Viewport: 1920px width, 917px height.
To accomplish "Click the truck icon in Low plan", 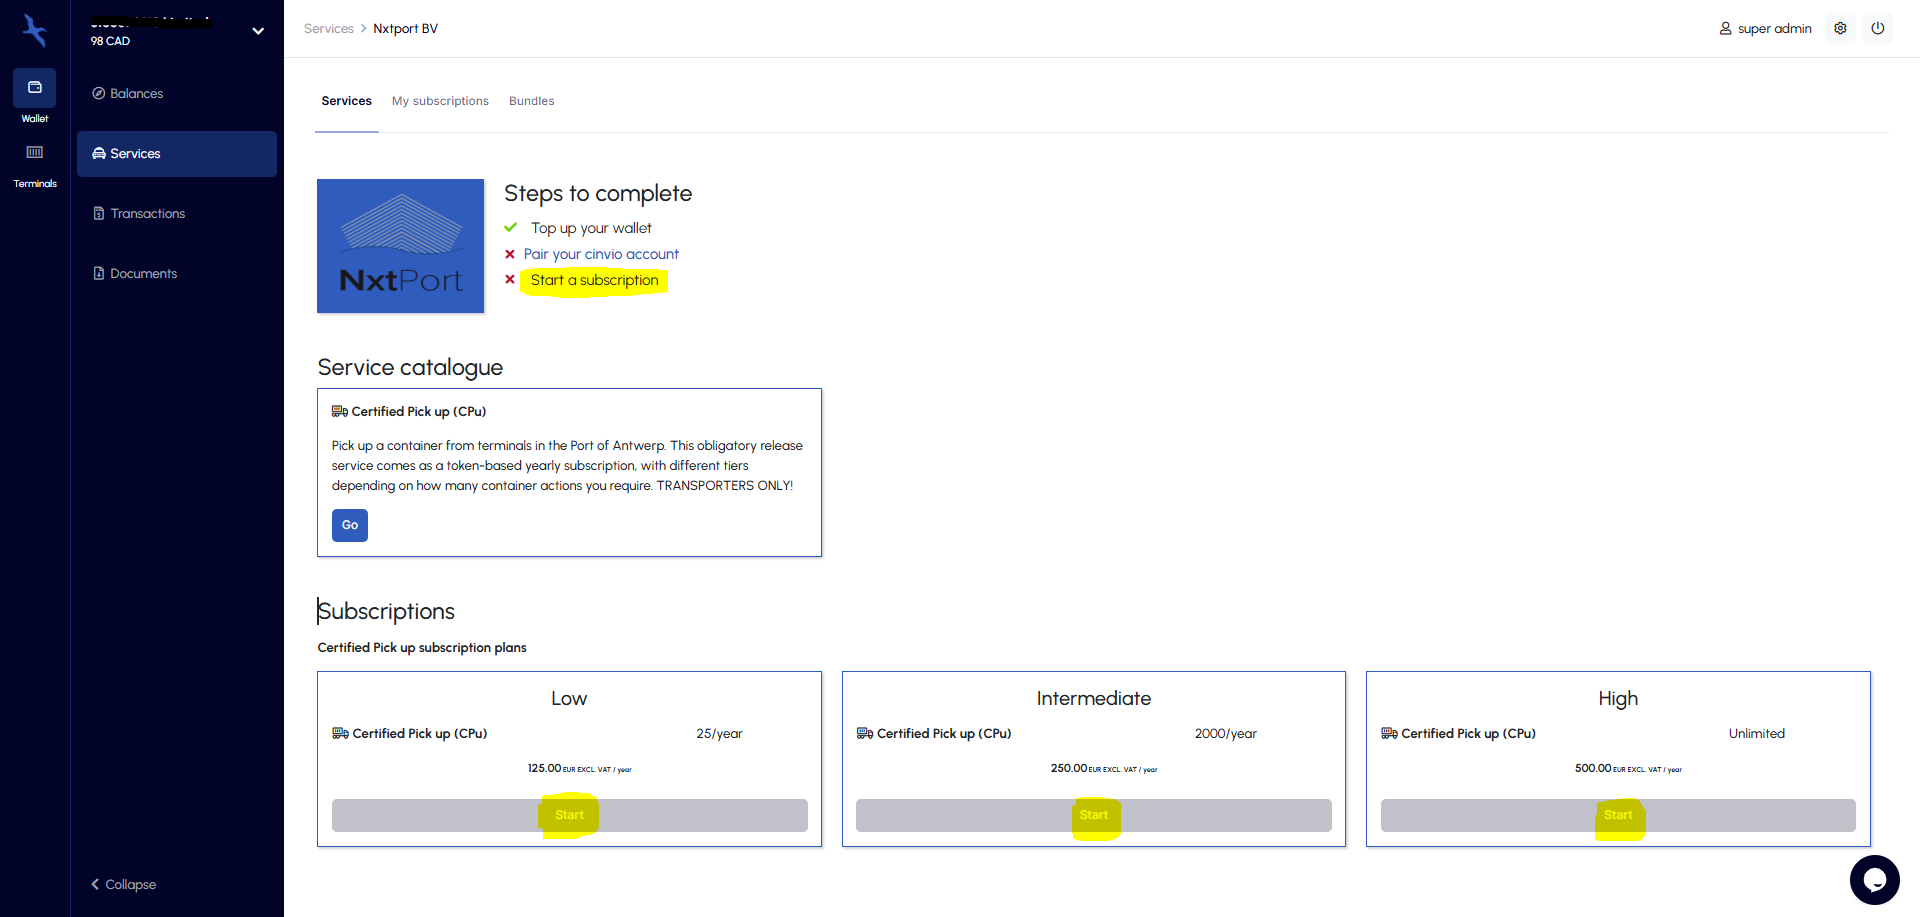I will click(x=341, y=733).
